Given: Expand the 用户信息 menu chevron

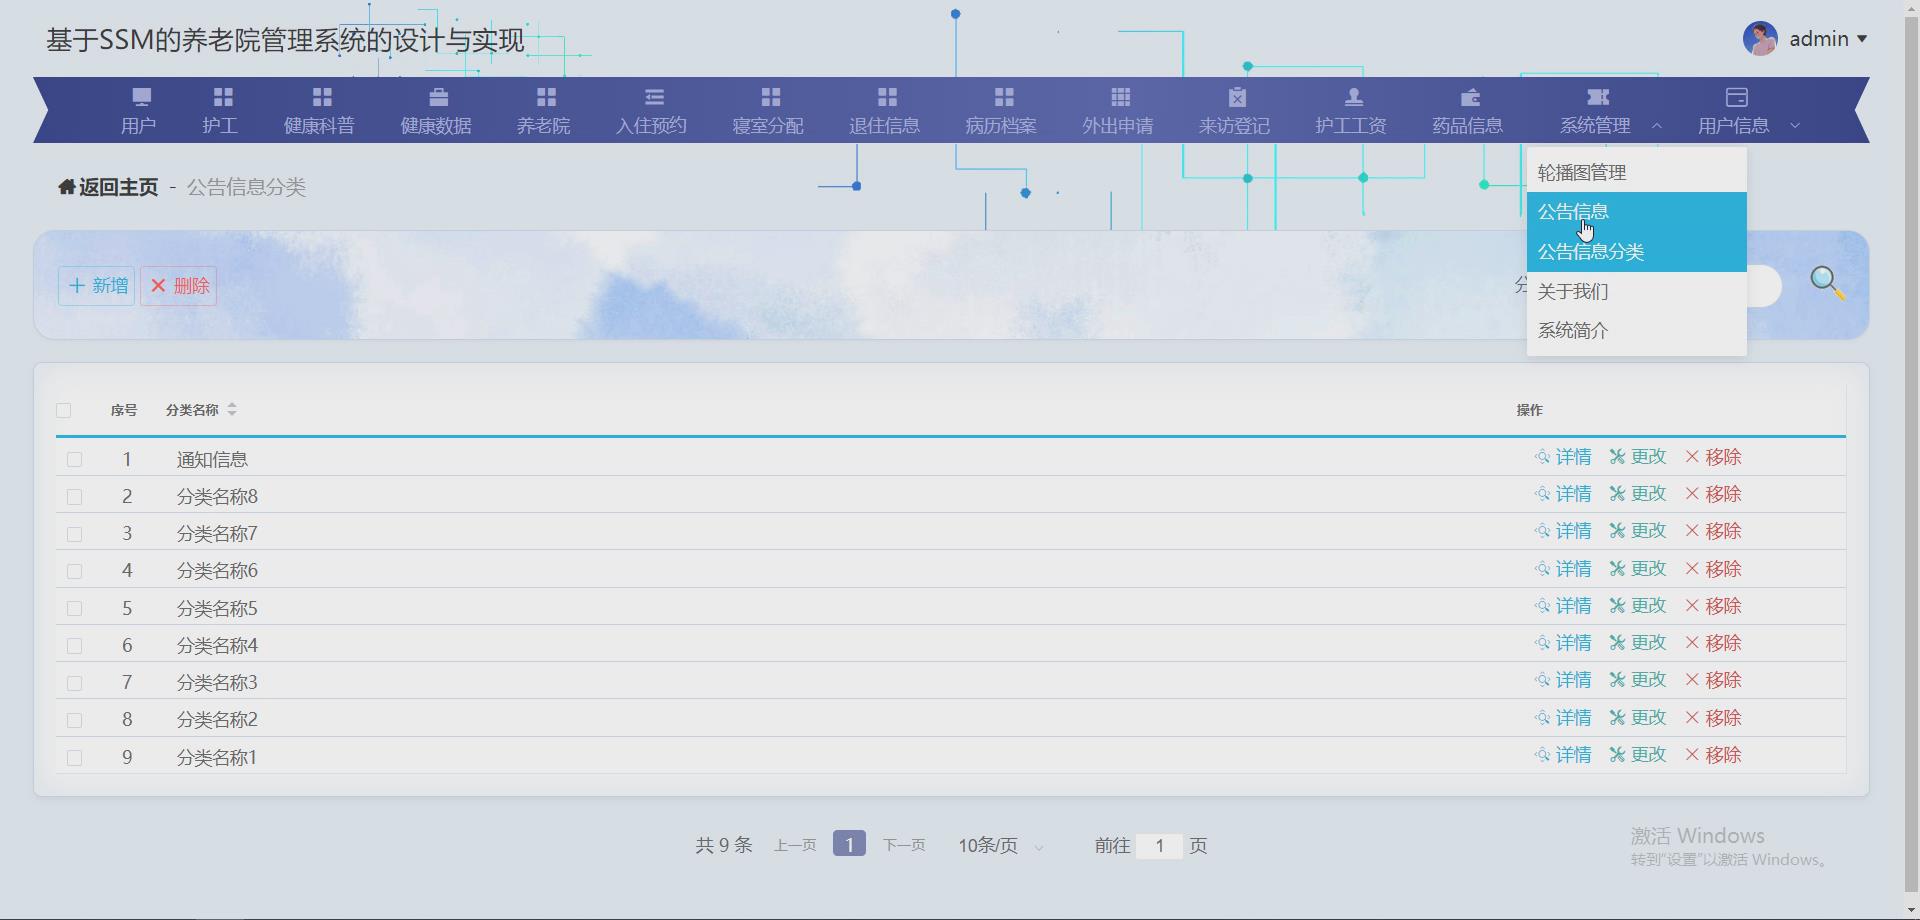Looking at the screenshot, I should (x=1795, y=126).
